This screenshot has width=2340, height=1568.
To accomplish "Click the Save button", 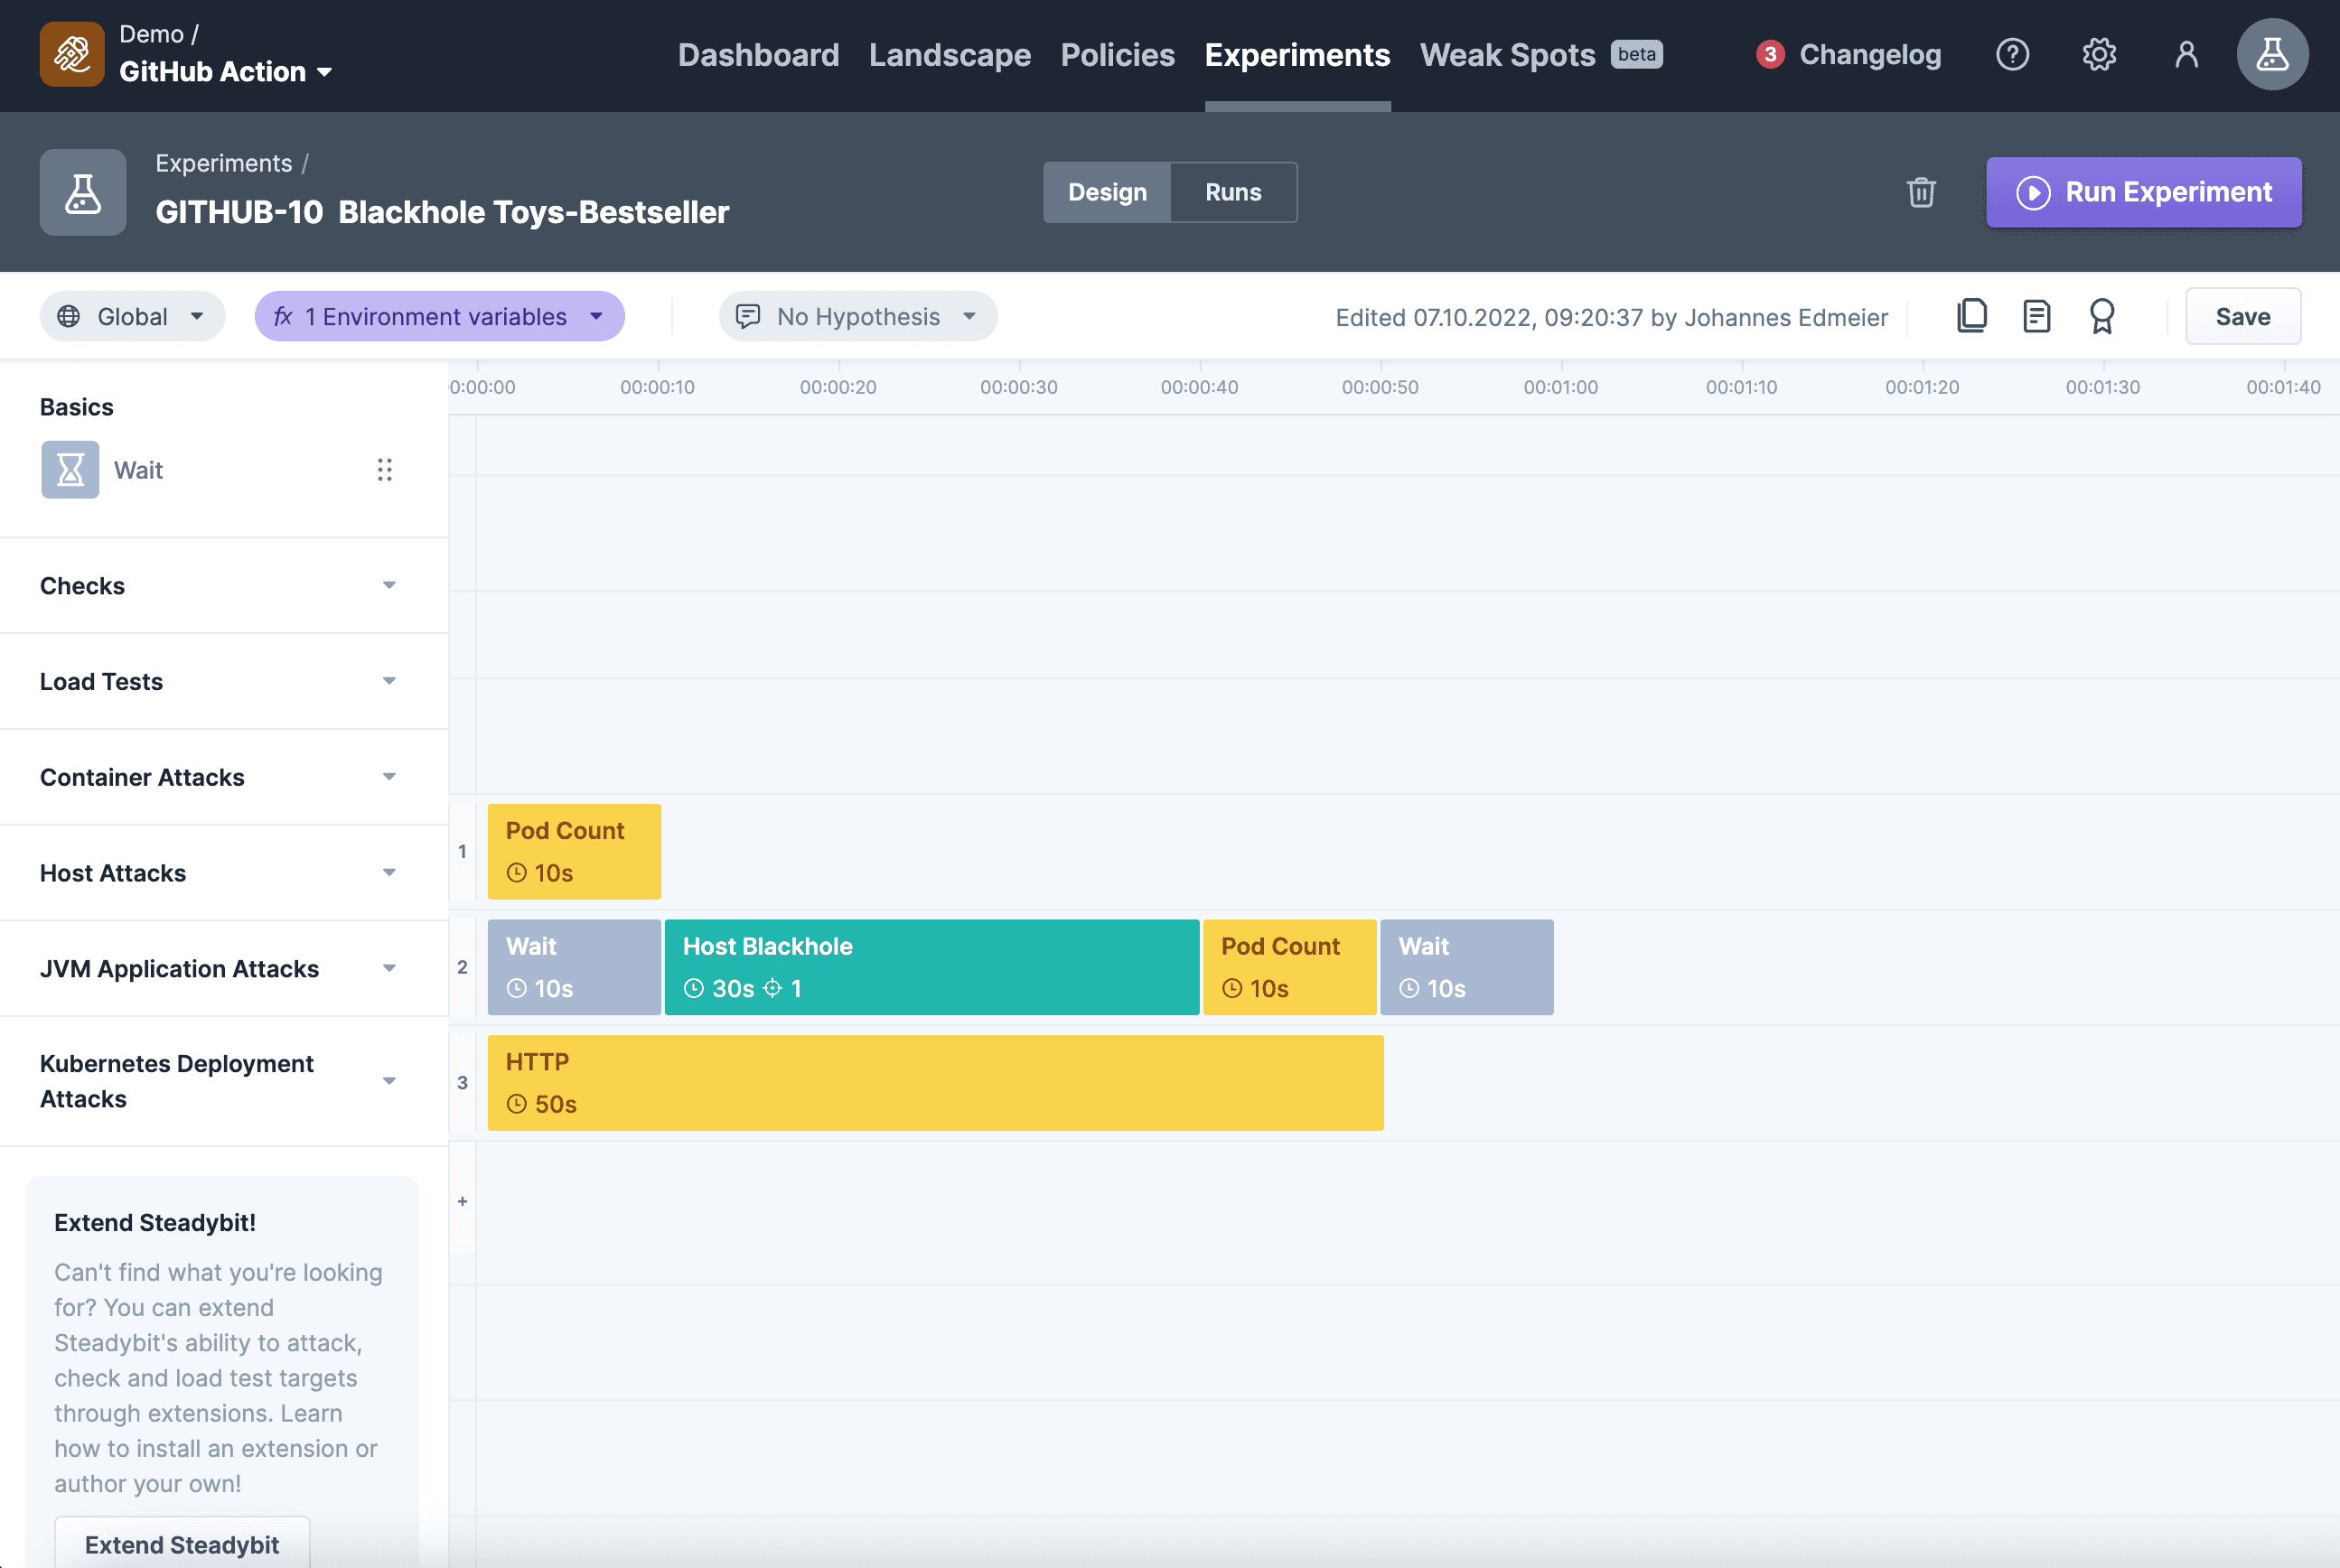I will pos(2242,316).
